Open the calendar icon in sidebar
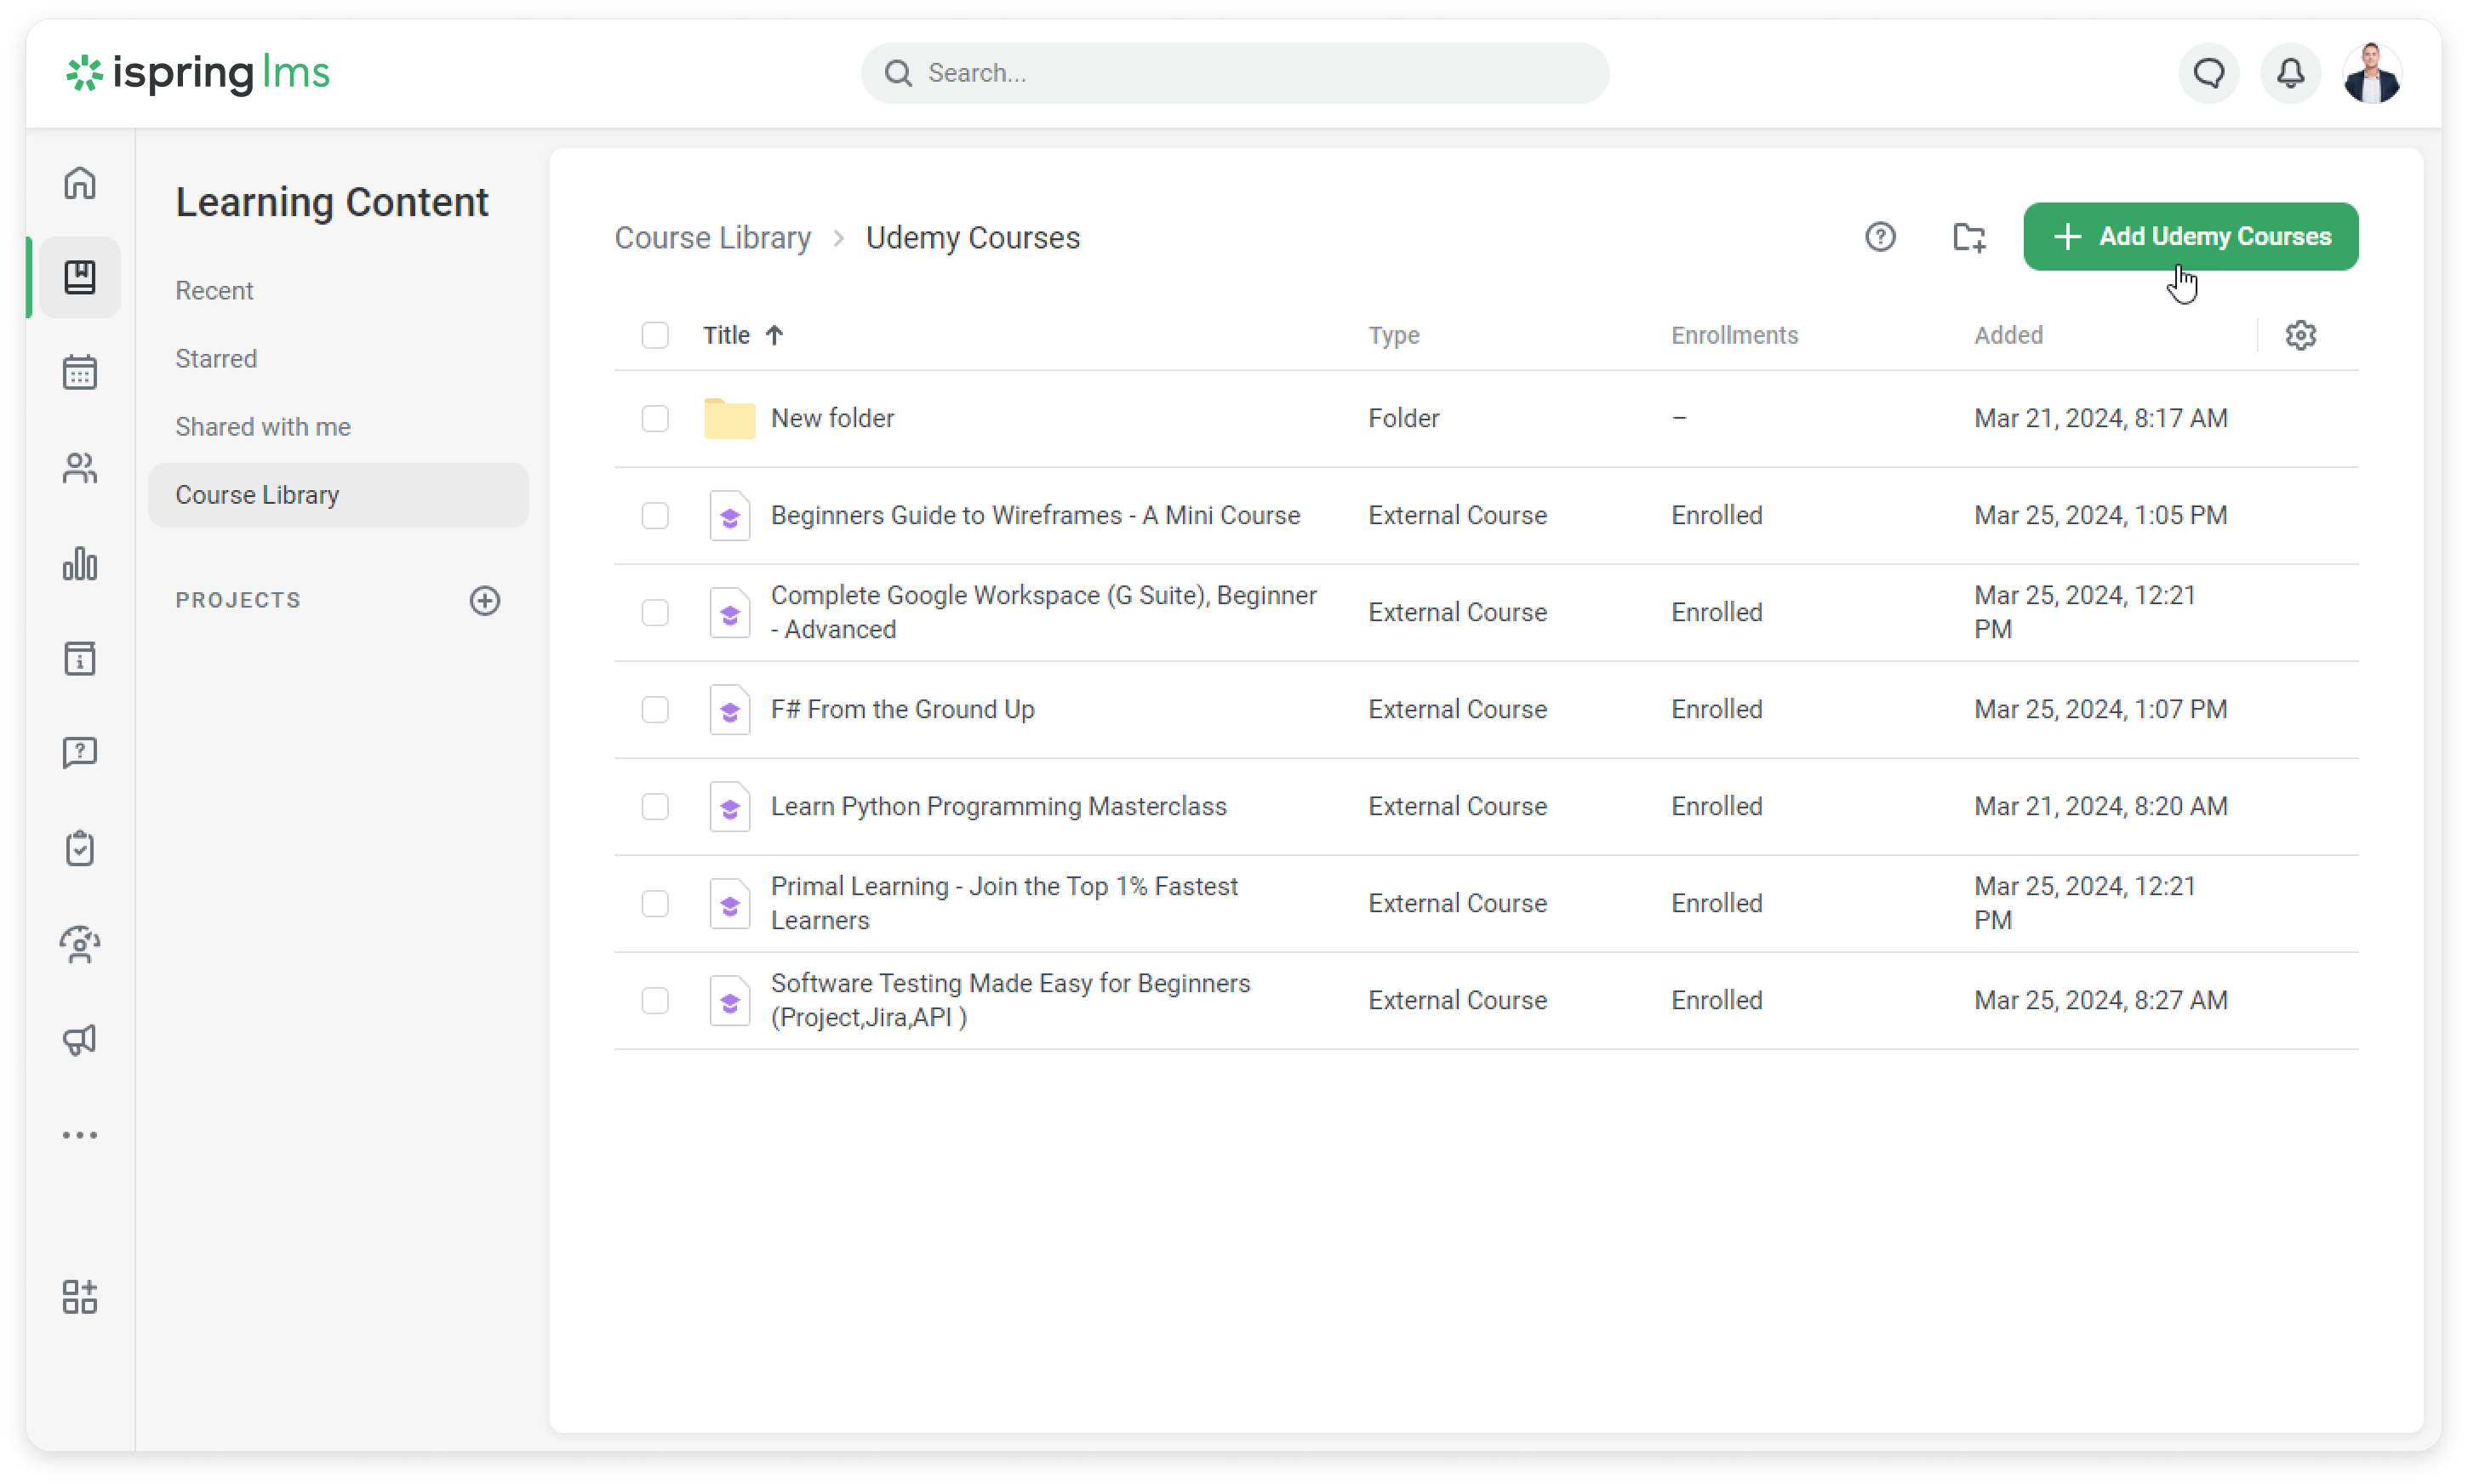Viewport: 2468px width, 1484px height. coord(80,373)
